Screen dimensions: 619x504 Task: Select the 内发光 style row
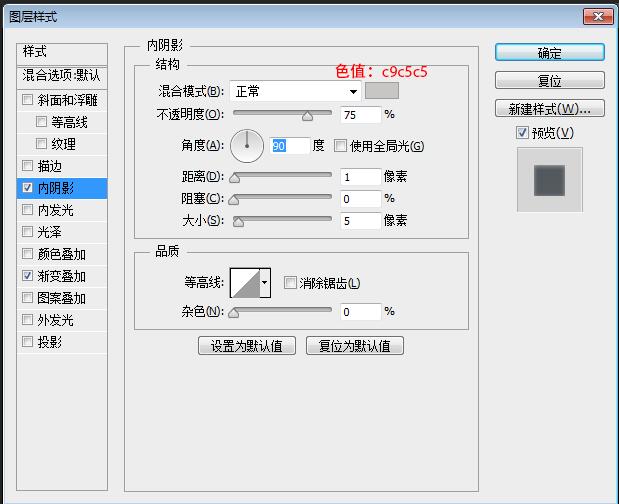point(62,210)
